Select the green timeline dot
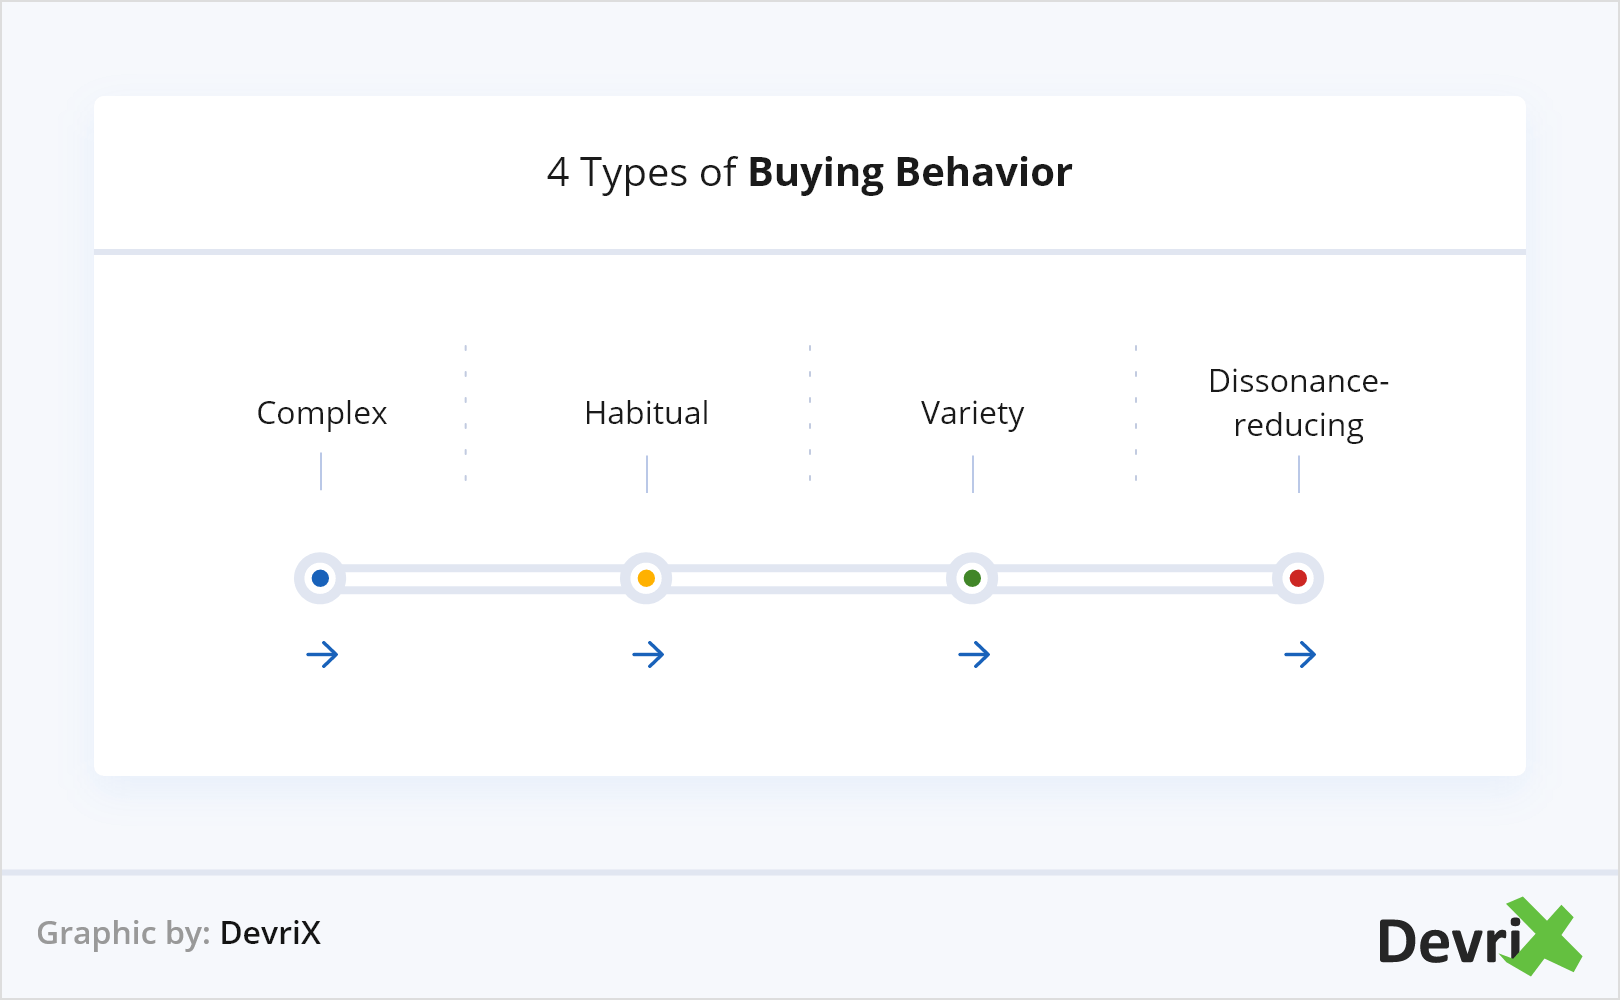 972,578
